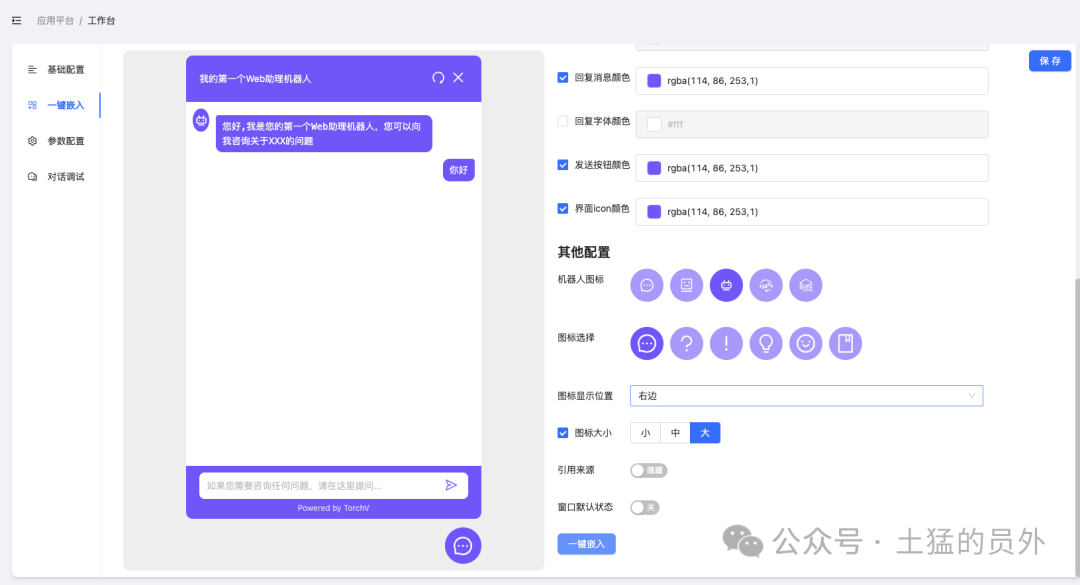
Task: Close the chat preview with the X icon
Action: pyautogui.click(x=458, y=78)
